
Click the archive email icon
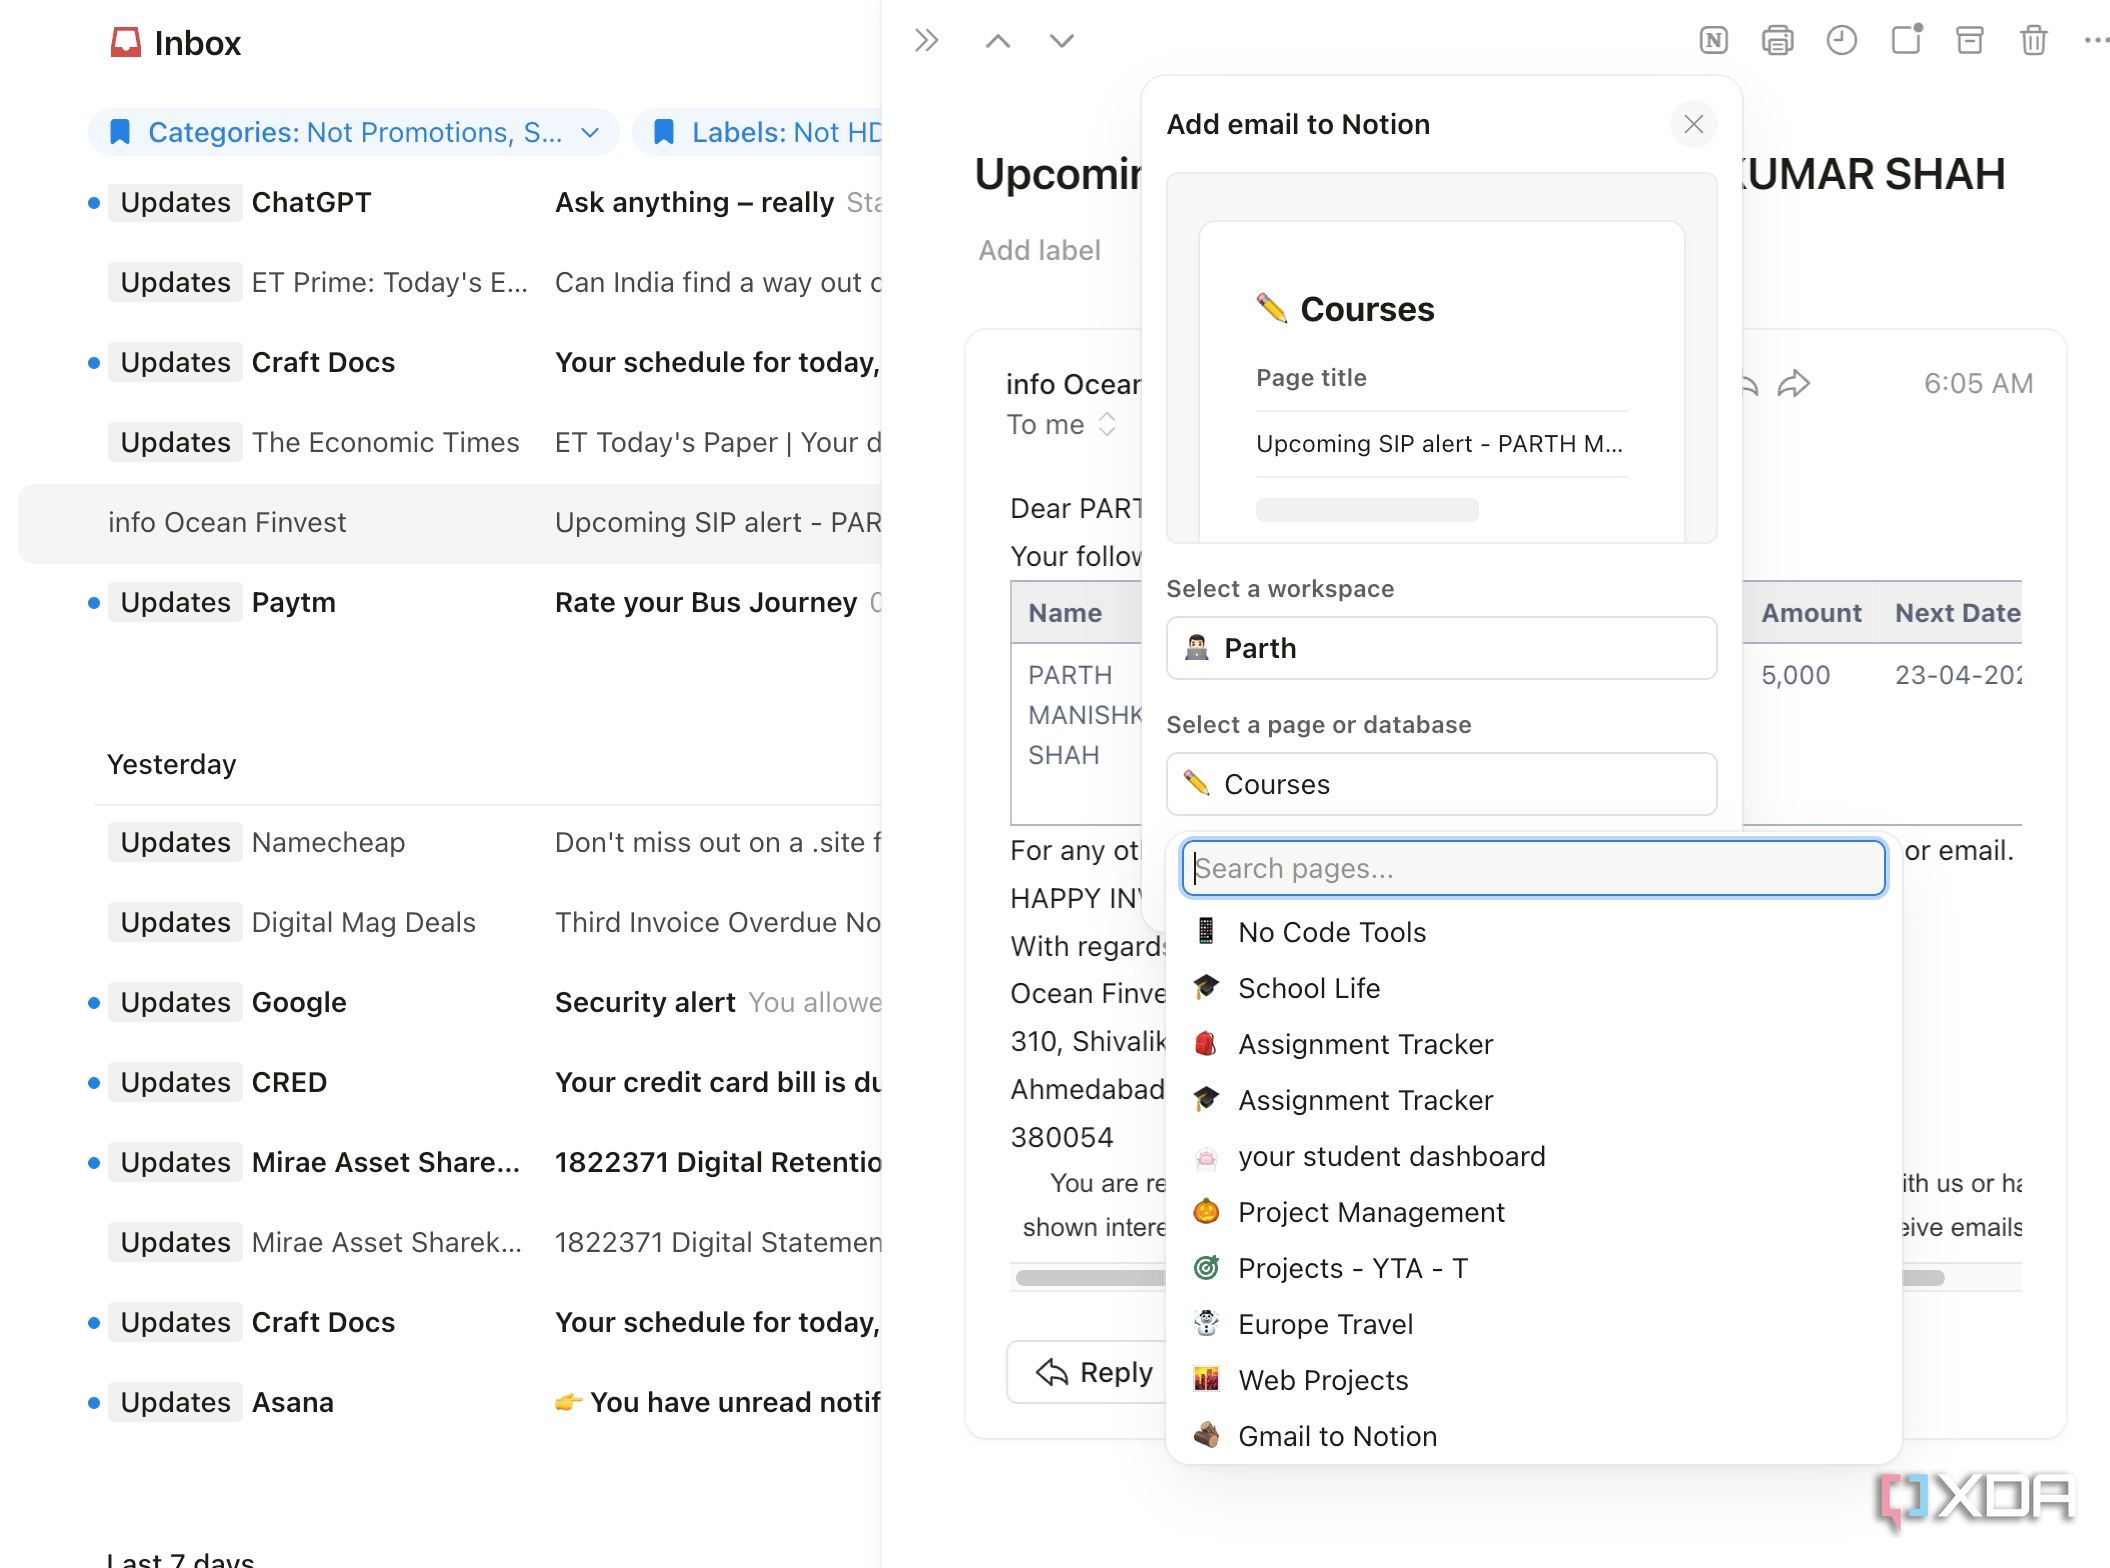coord(1970,41)
